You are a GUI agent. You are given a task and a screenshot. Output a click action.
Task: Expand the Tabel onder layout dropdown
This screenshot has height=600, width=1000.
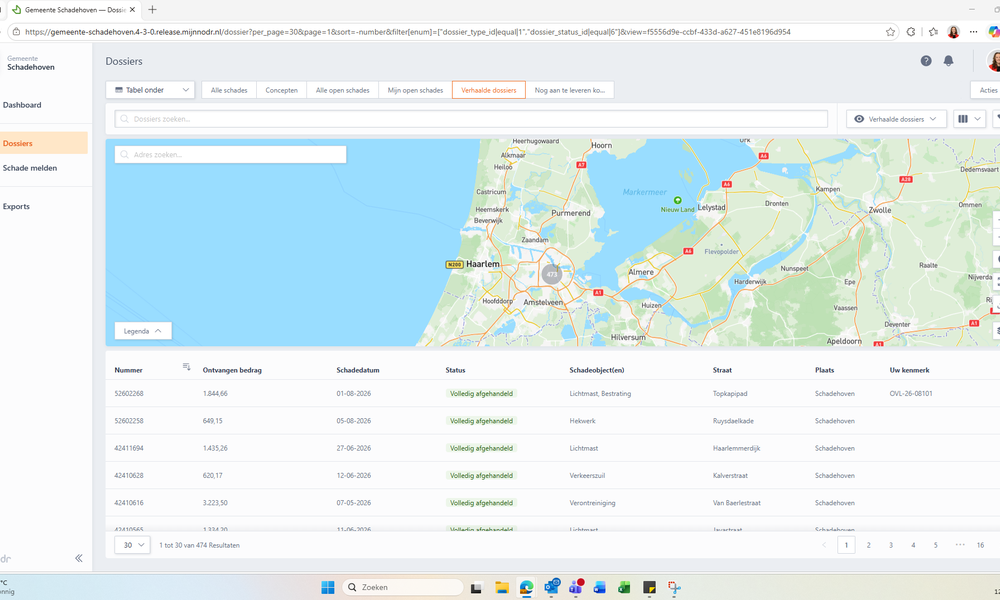click(151, 90)
